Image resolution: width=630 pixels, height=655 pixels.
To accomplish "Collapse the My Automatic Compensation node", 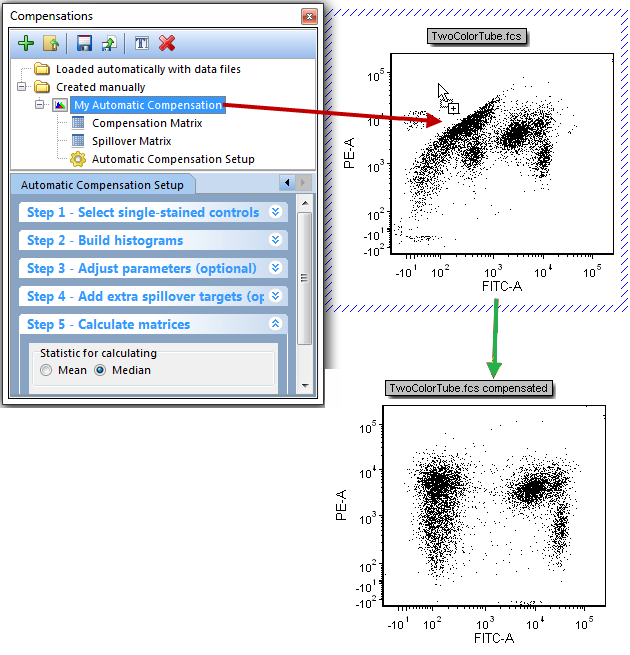I will point(39,105).
